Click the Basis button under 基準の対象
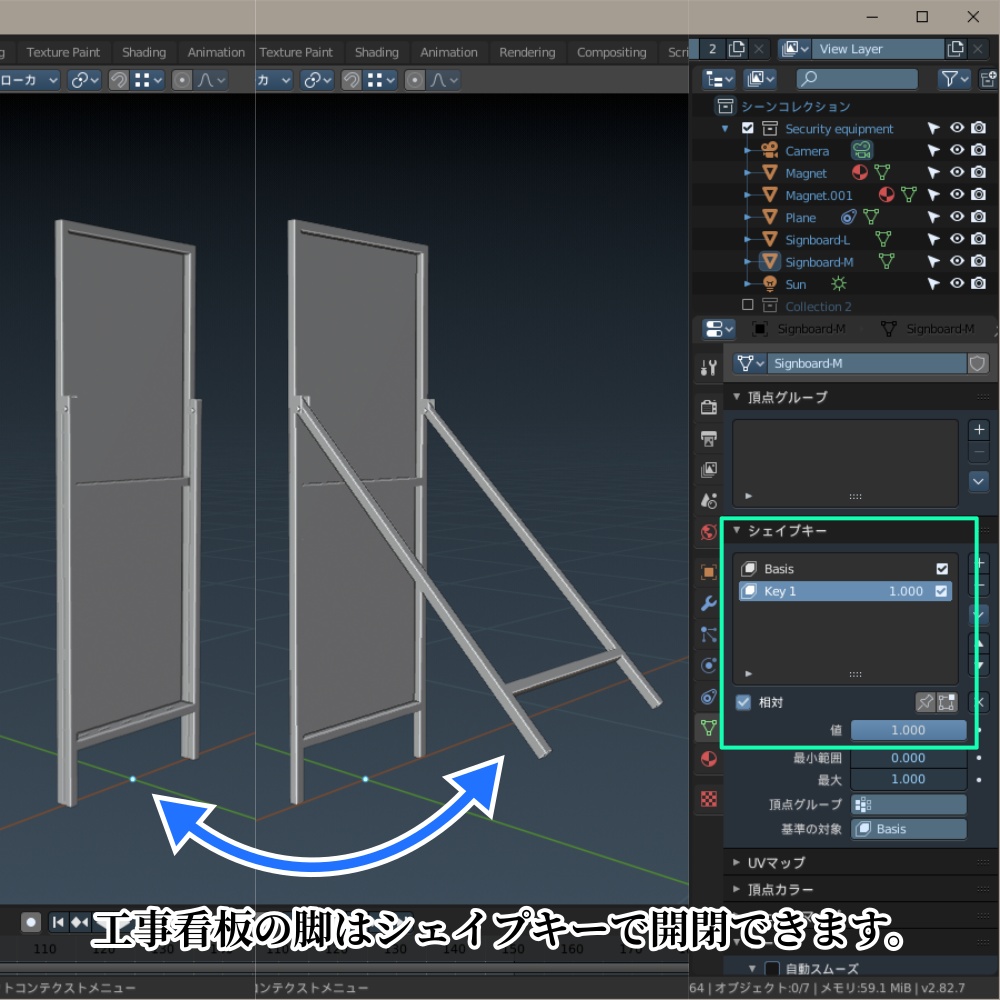 [x=908, y=828]
